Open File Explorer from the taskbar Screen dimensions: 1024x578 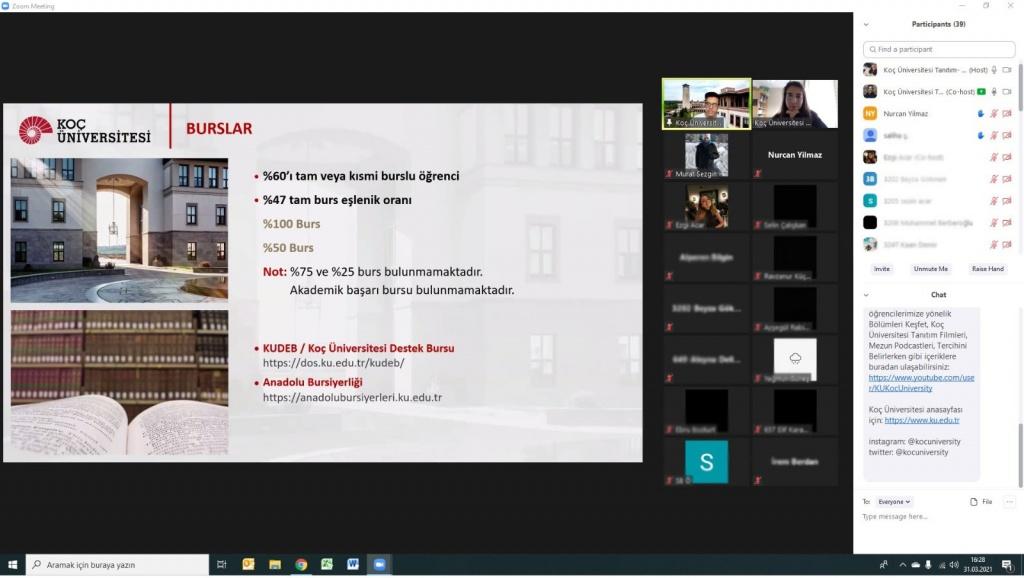tap(275, 564)
